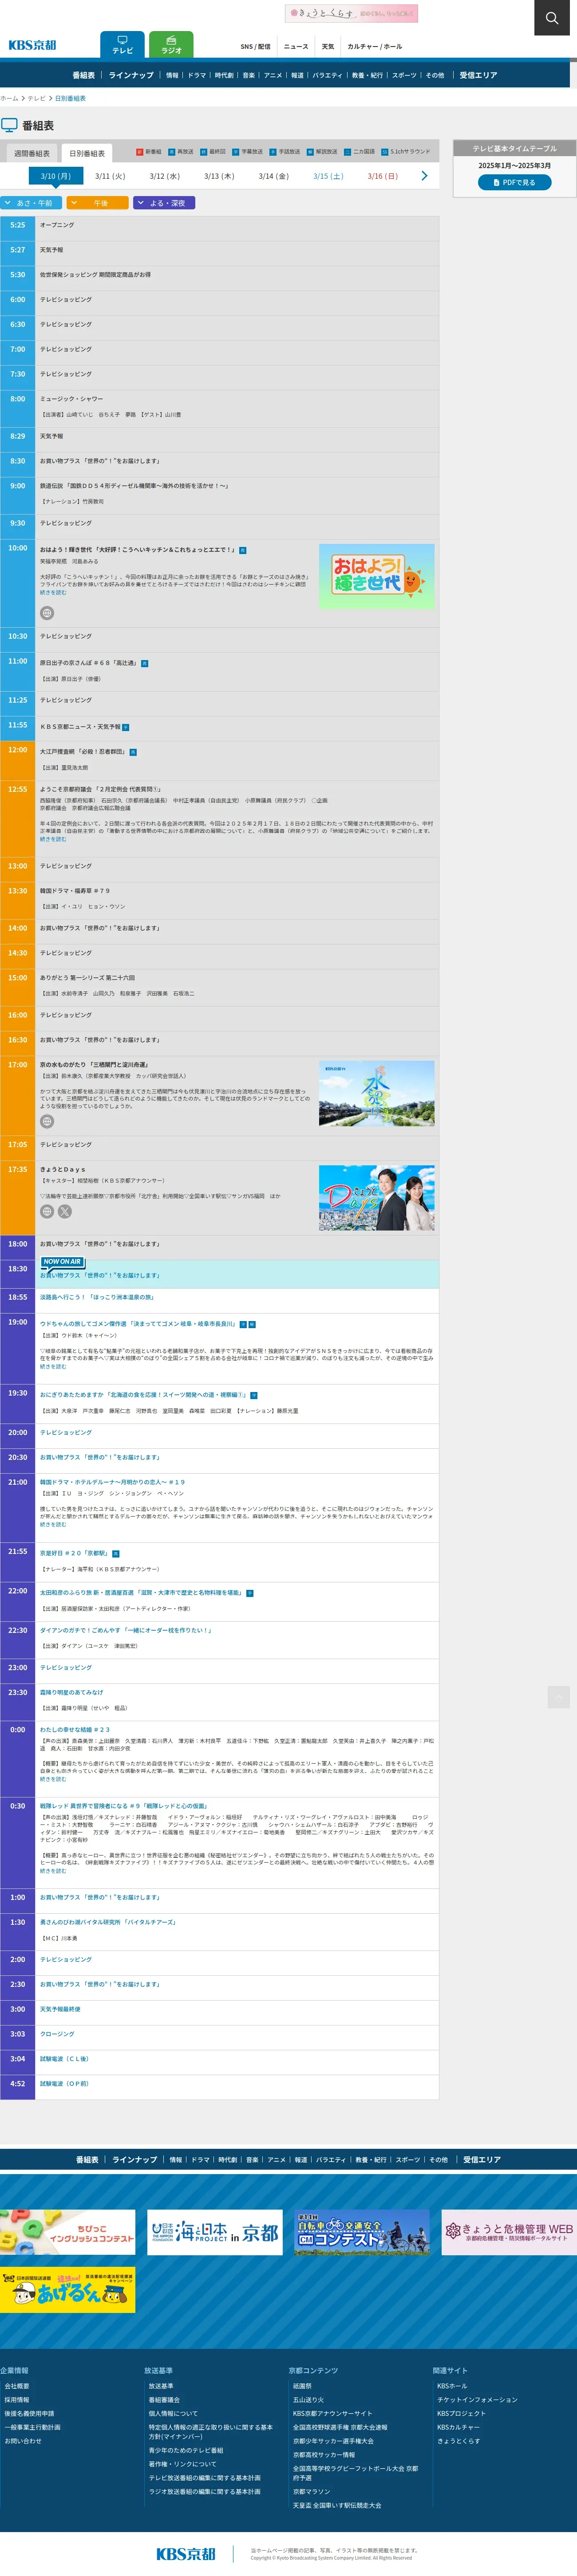577x2576 pixels.
Task: Click the NOW ON AIR お買い物プラス row
Action: pyautogui.click(x=220, y=1274)
